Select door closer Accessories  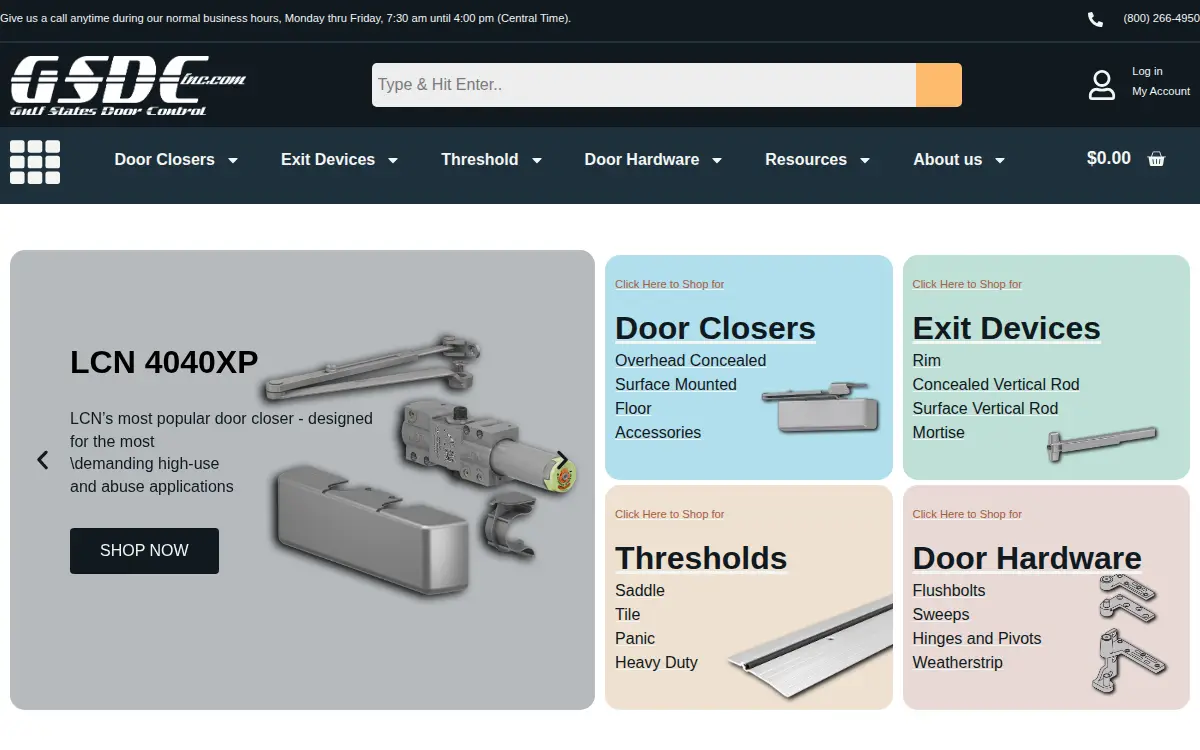[658, 432]
